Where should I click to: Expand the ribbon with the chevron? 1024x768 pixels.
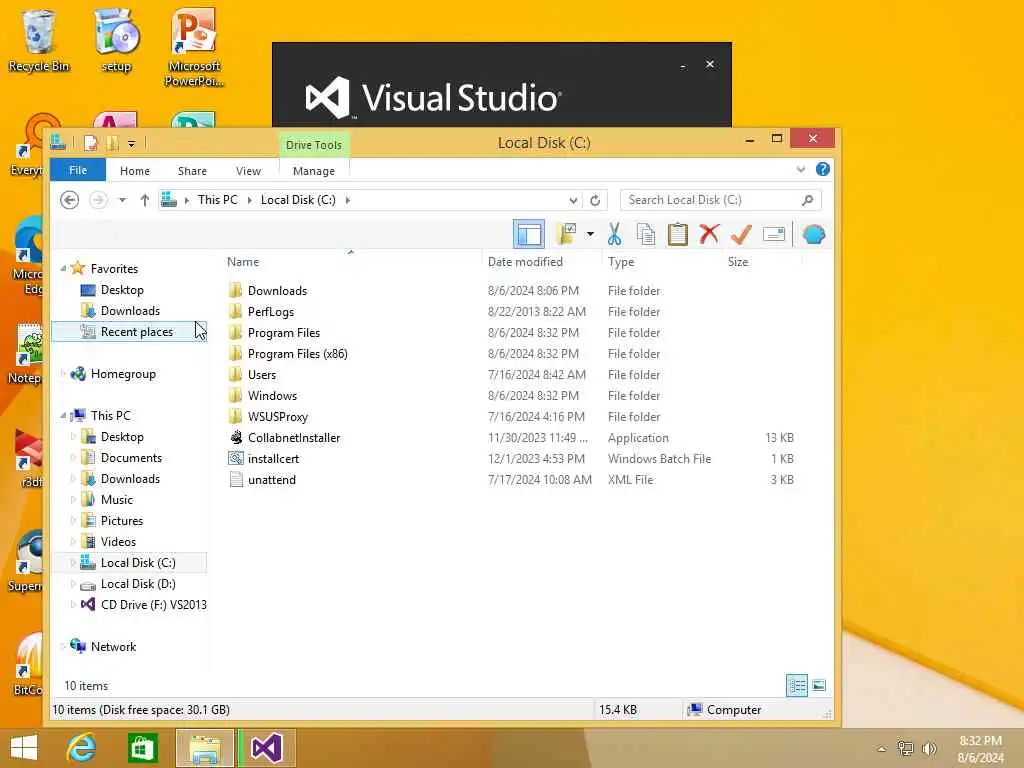(x=801, y=170)
